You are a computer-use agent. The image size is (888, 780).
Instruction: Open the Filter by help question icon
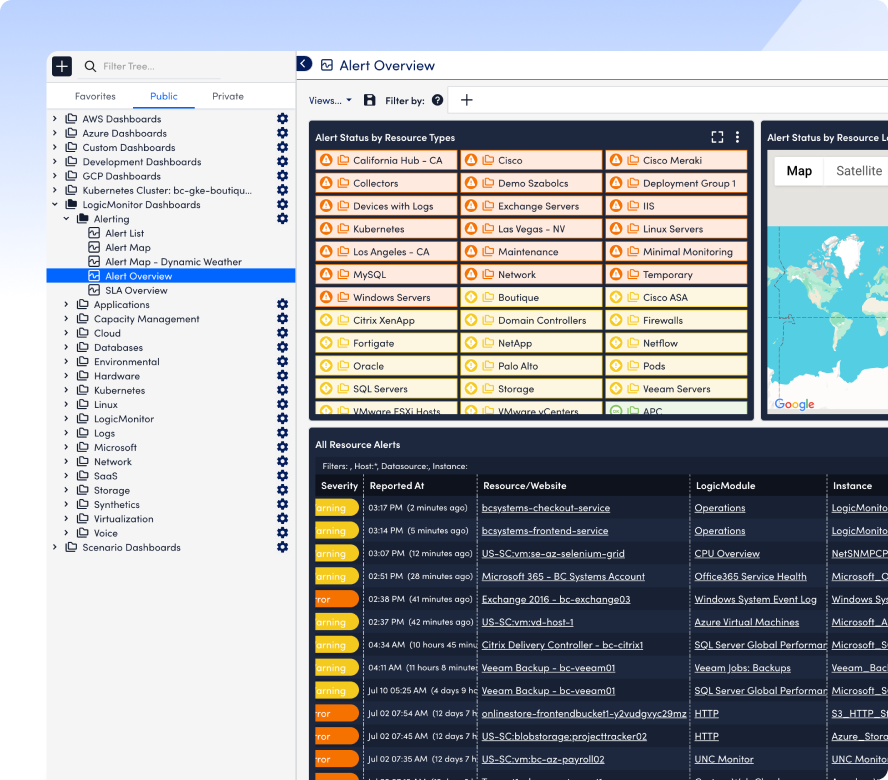coord(437,100)
